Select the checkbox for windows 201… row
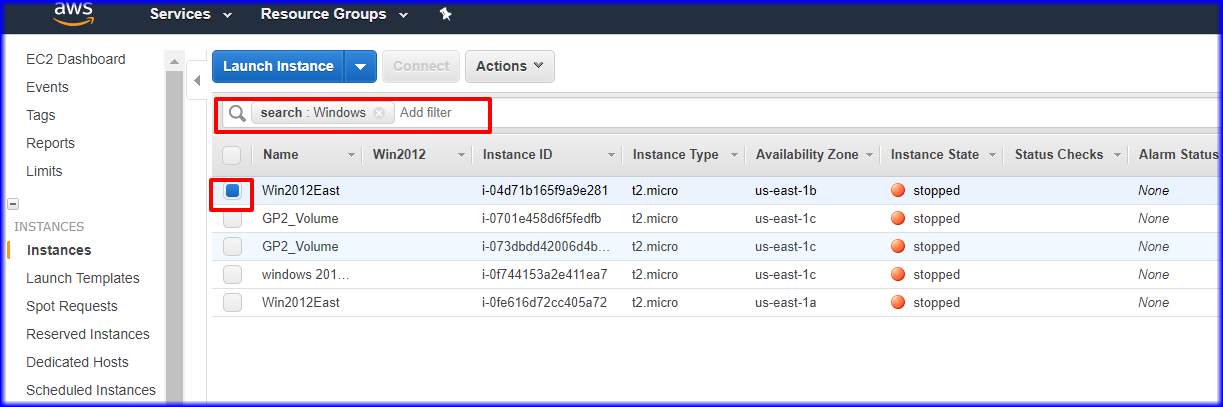1223x407 pixels. (x=232, y=275)
